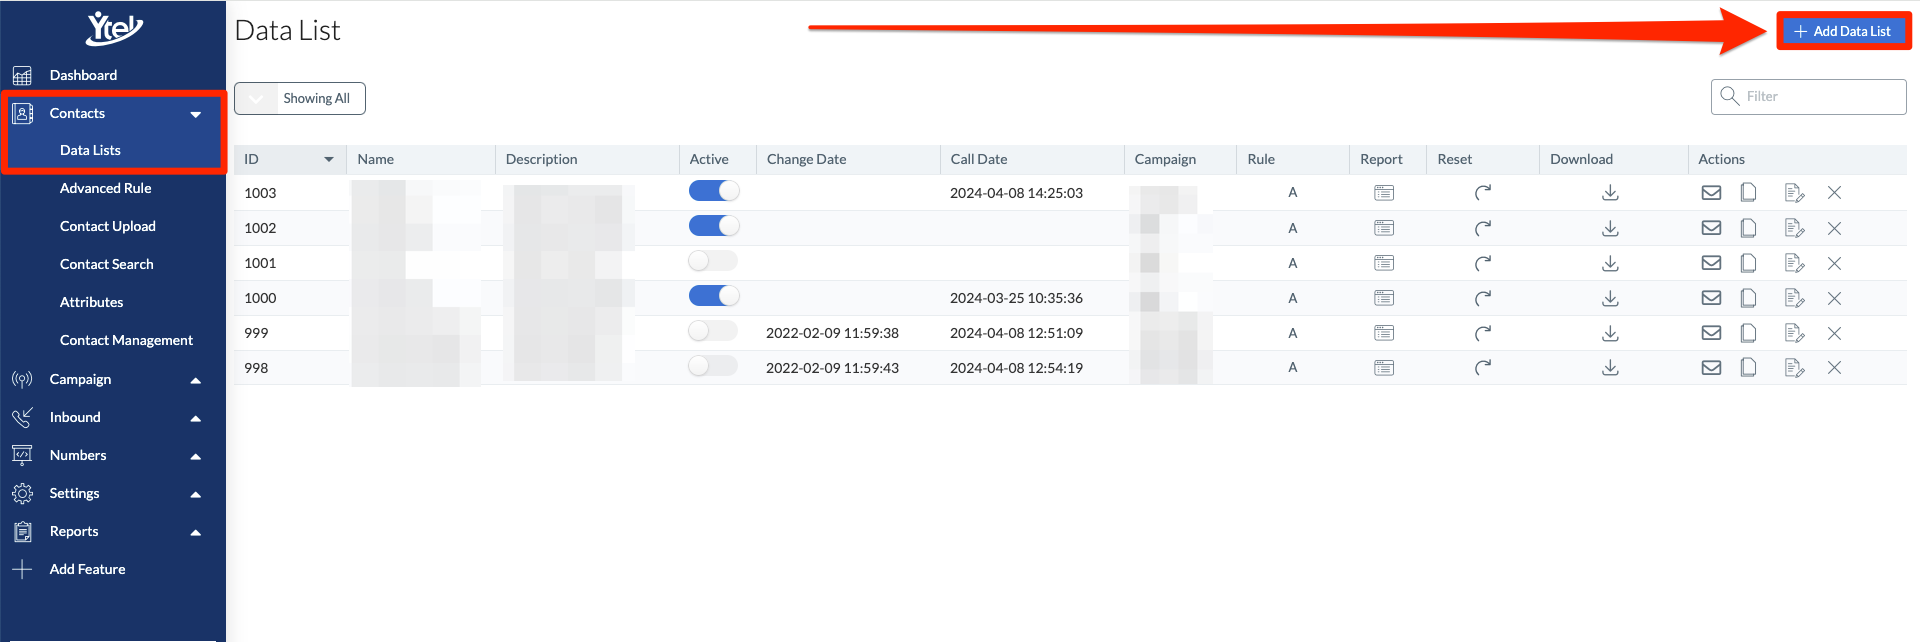Viewport: 1920px width, 642px height.
Task: Click the envelope icon for list 999
Action: point(1711,333)
